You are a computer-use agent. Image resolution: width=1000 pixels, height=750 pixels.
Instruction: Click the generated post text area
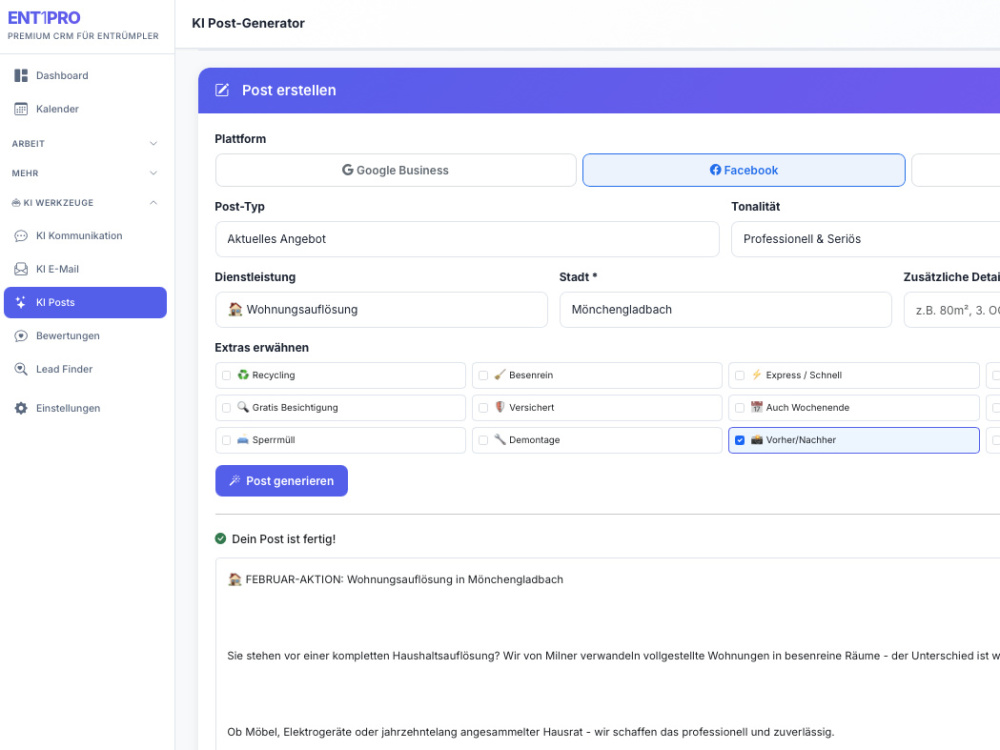pyautogui.click(x=608, y=654)
